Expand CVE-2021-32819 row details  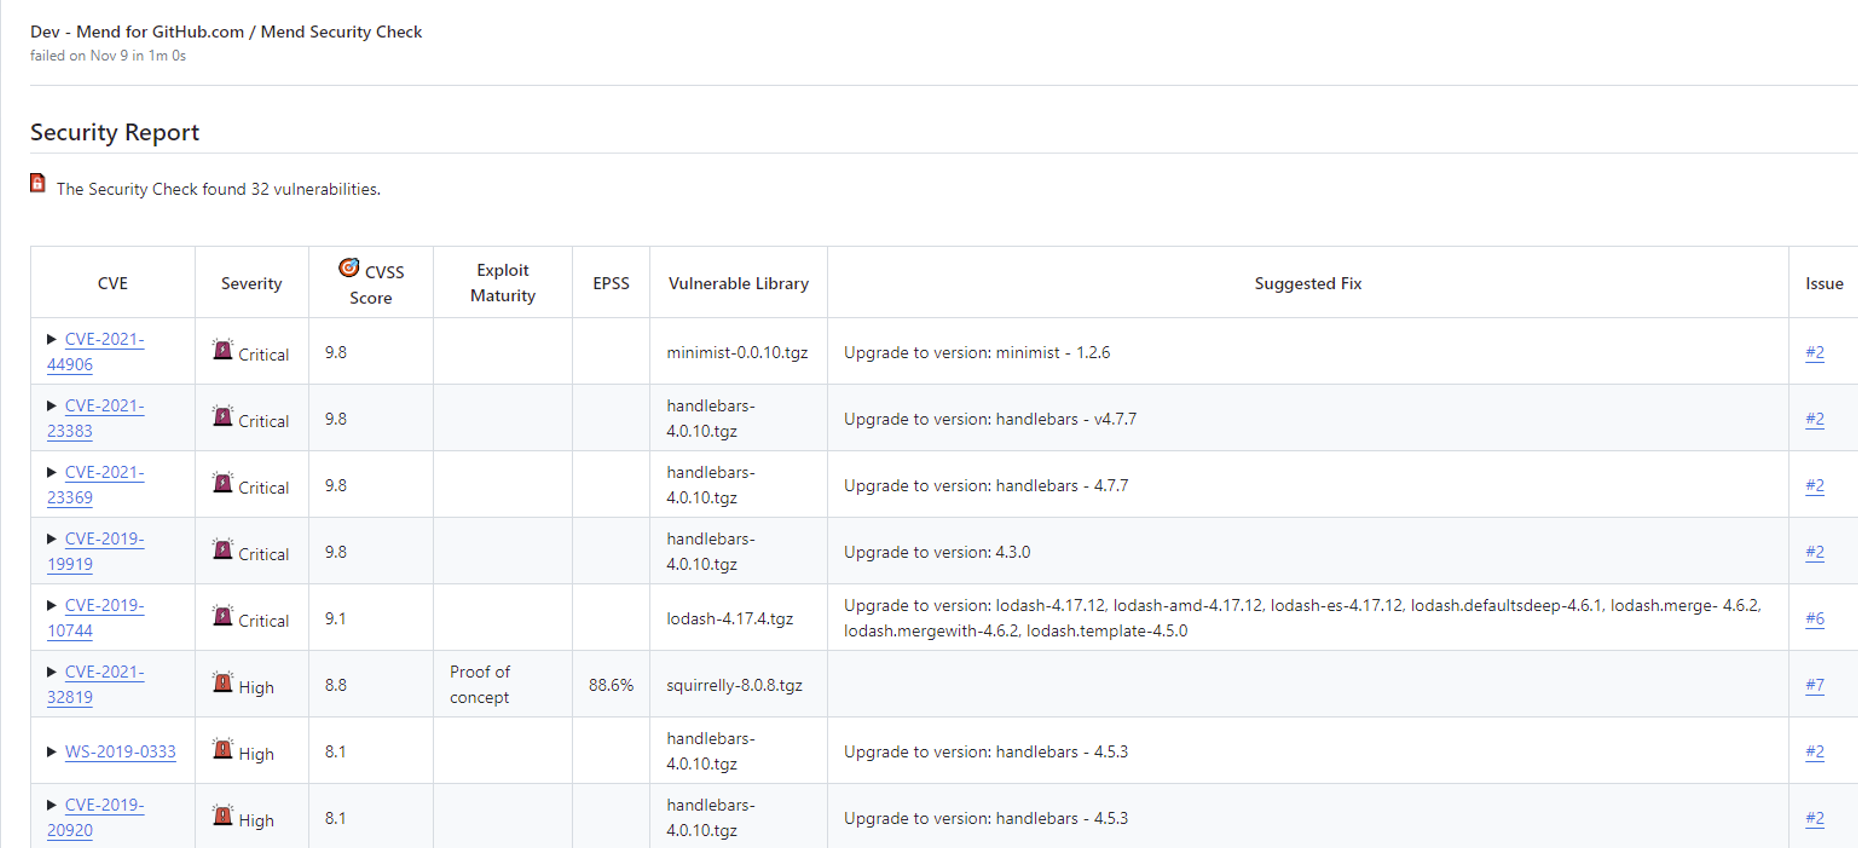[52, 672]
